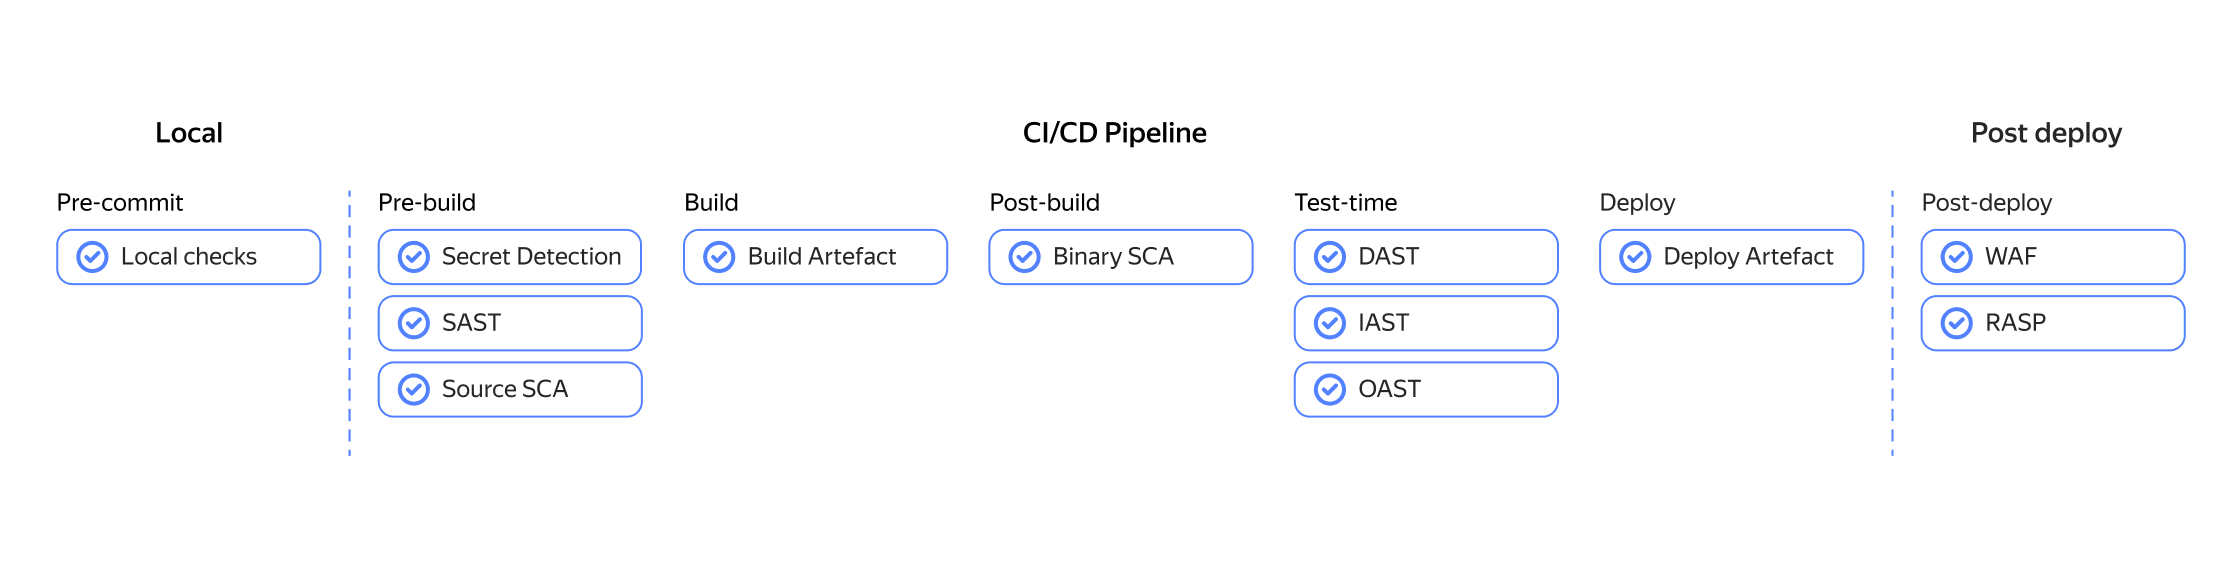Click the Pre-commit stage label
Screen dimensions: 2240x580
tap(120, 203)
